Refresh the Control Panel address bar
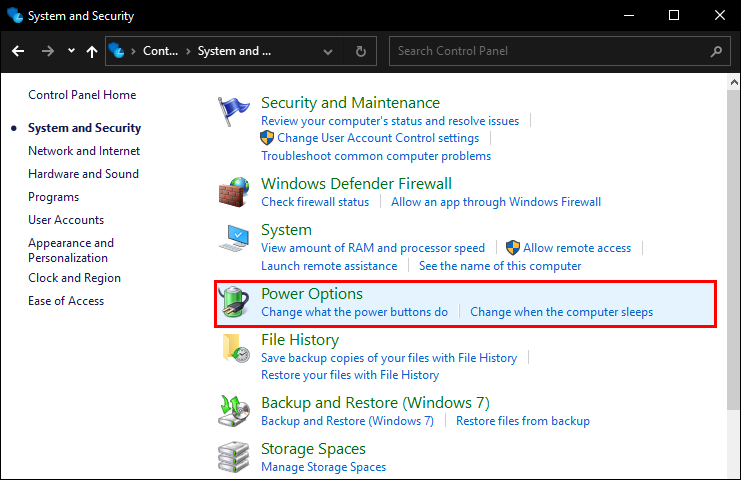 361,50
